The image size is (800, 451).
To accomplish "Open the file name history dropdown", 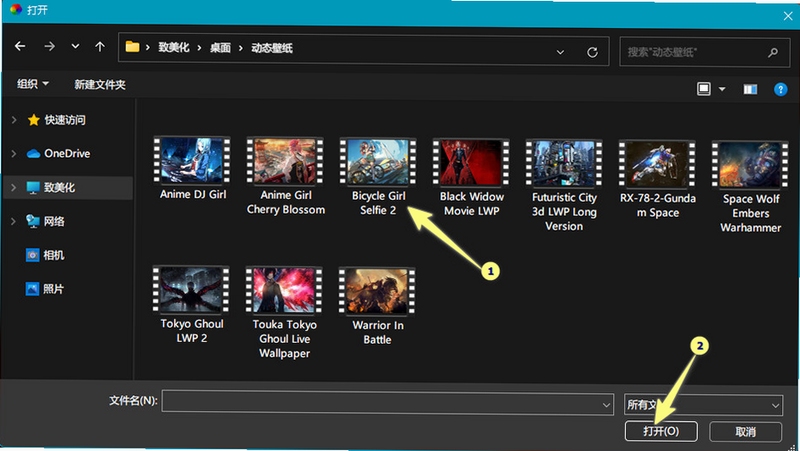I will point(606,405).
